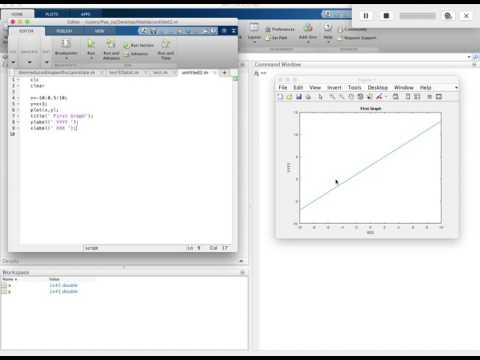Click the recording progress bar
Screen dimensions: 480x360
click(x=418, y=16)
